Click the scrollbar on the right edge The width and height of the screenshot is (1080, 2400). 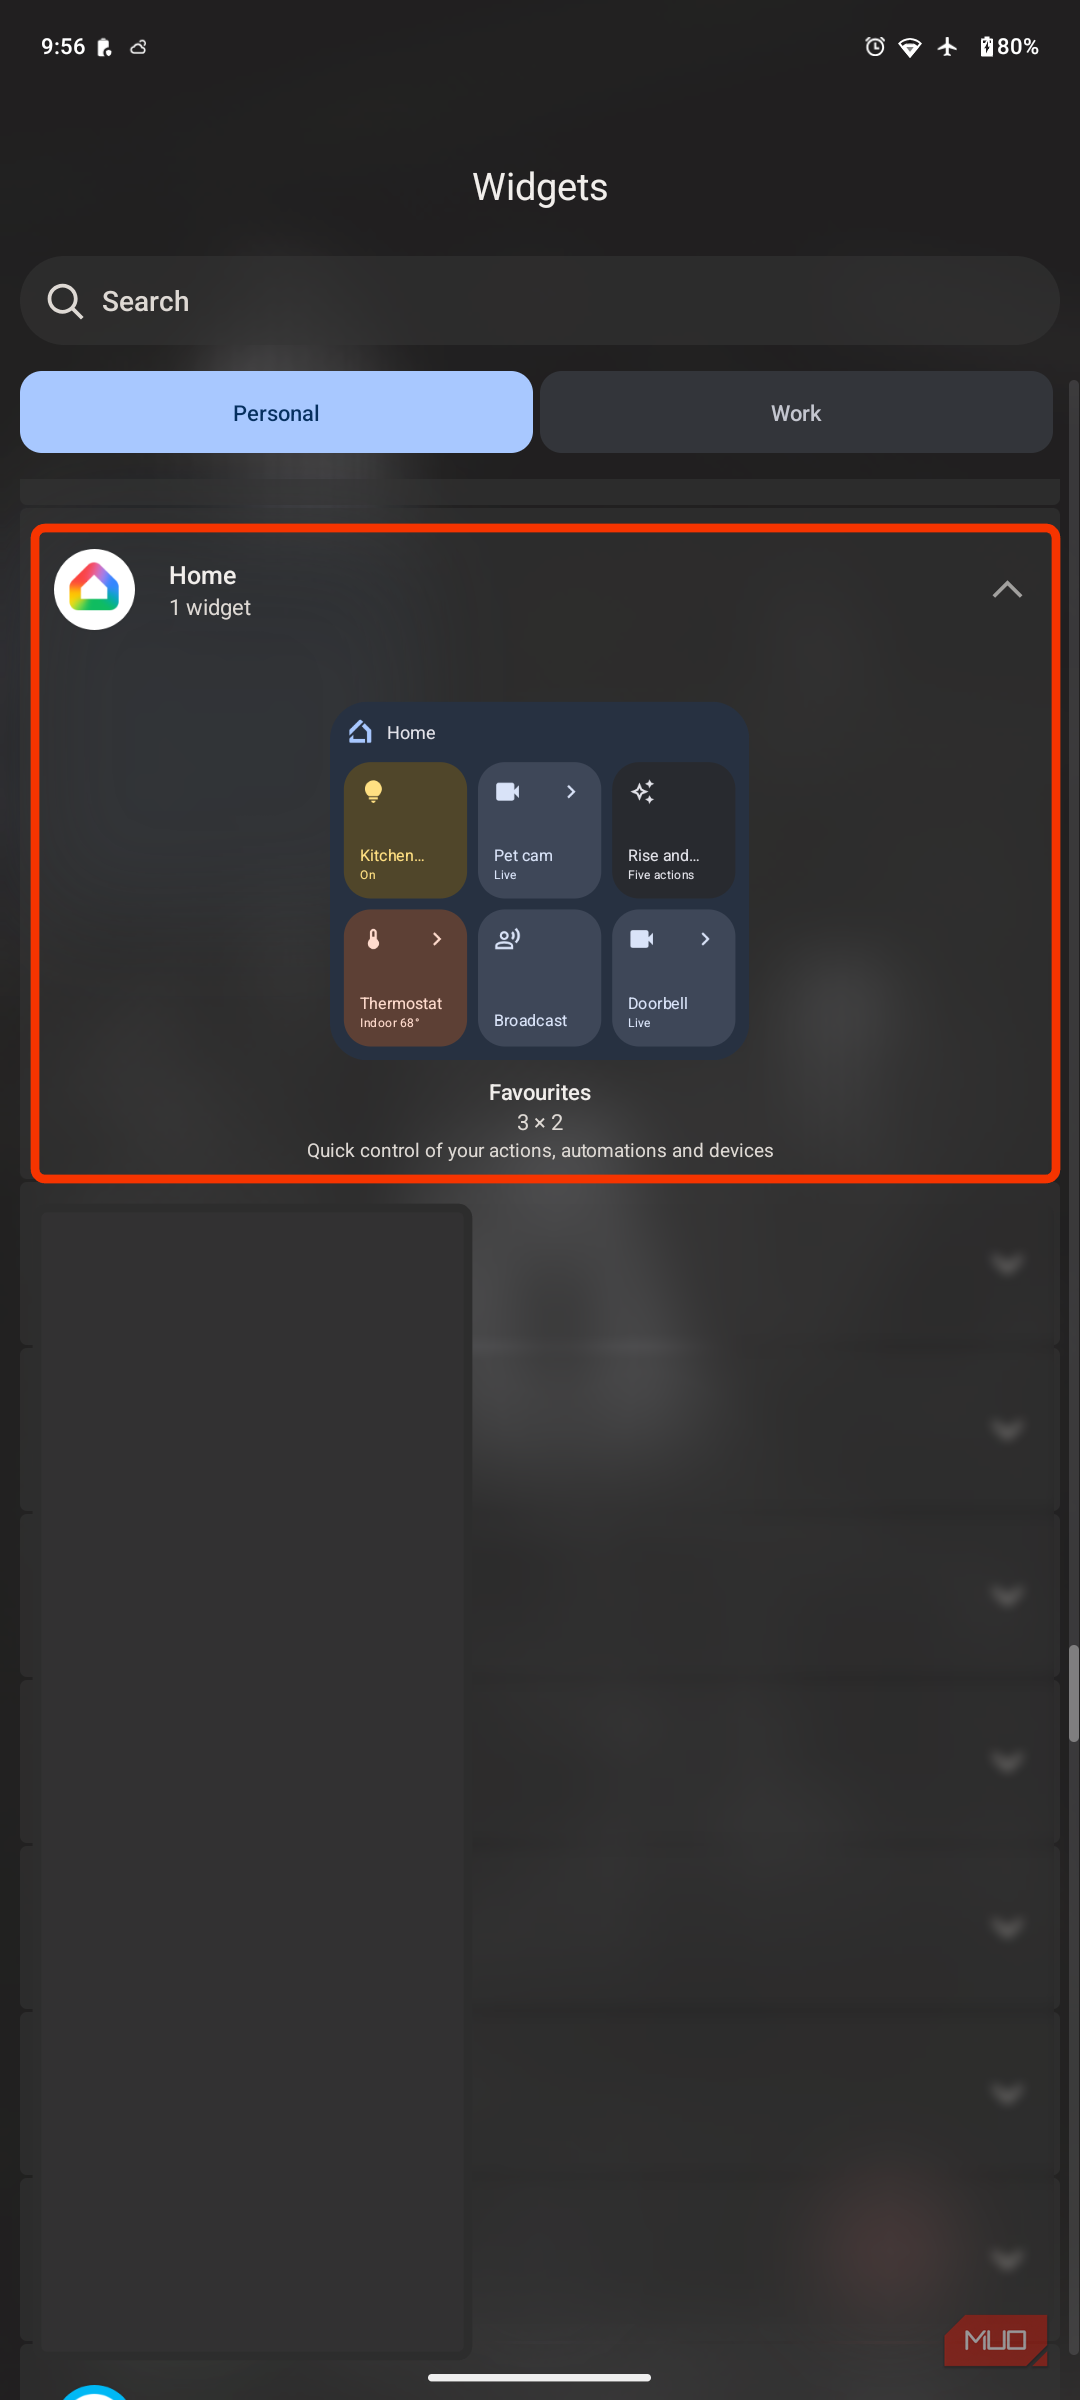pos(1073,1693)
